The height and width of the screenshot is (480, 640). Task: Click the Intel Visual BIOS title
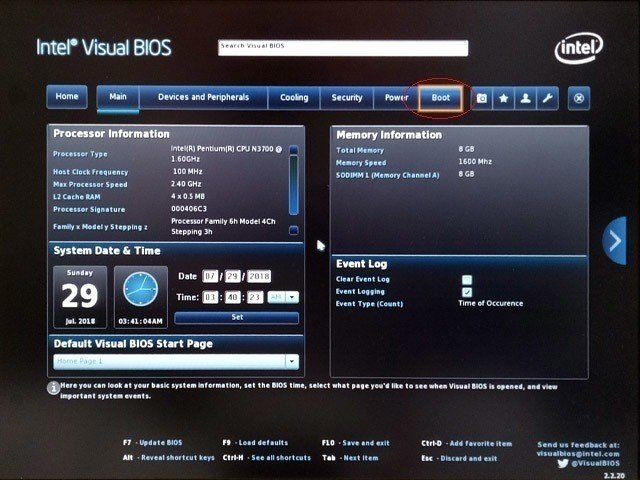[104, 47]
